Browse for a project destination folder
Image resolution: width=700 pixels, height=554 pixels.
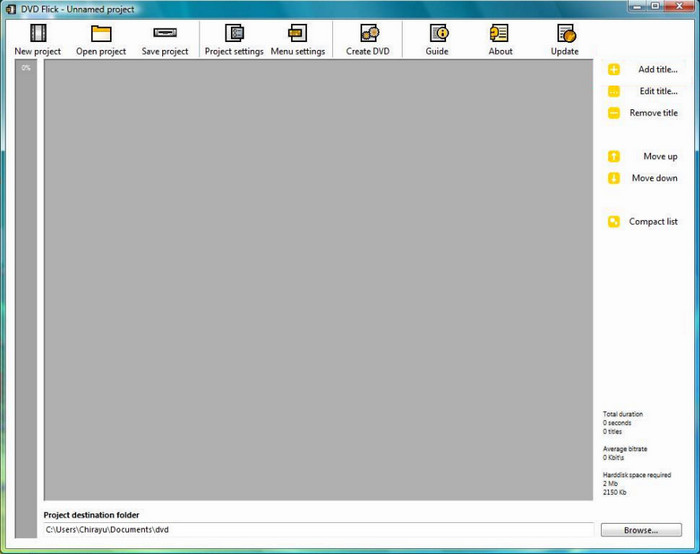pyautogui.click(x=641, y=530)
